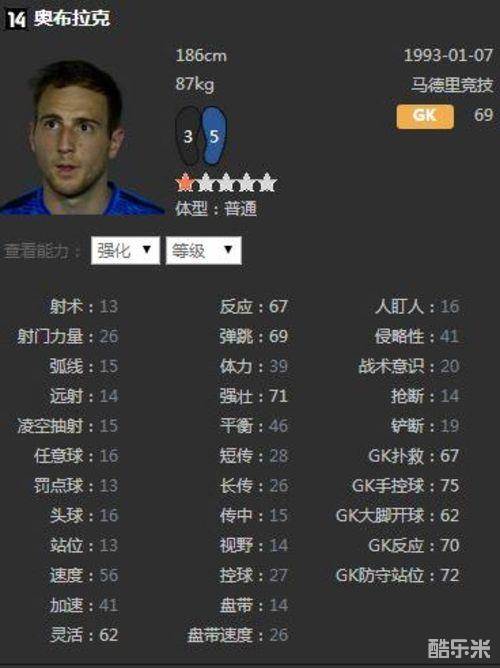The image size is (500, 668).
Task: Click the red first star rating
Action: pos(185,182)
